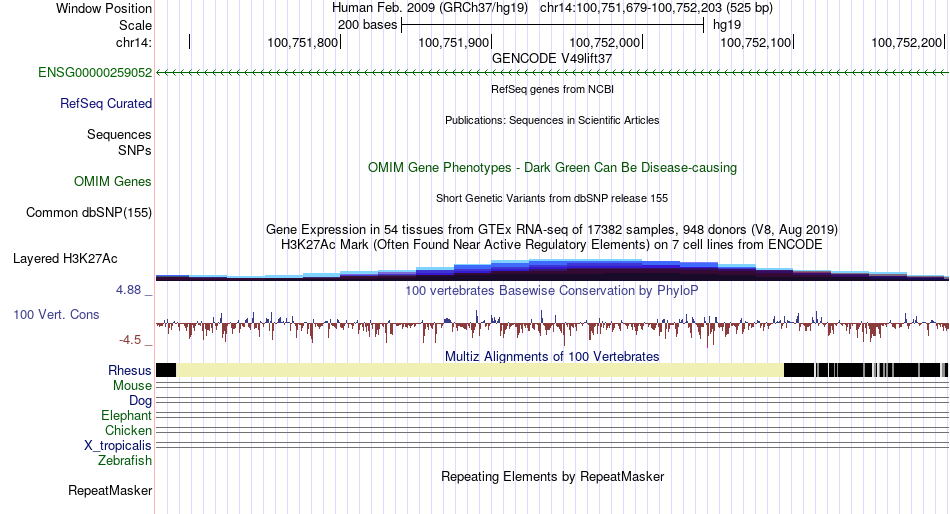The height and width of the screenshot is (514, 950).
Task: Click the GTEx Gene Expression track title
Action: pyautogui.click(x=552, y=230)
